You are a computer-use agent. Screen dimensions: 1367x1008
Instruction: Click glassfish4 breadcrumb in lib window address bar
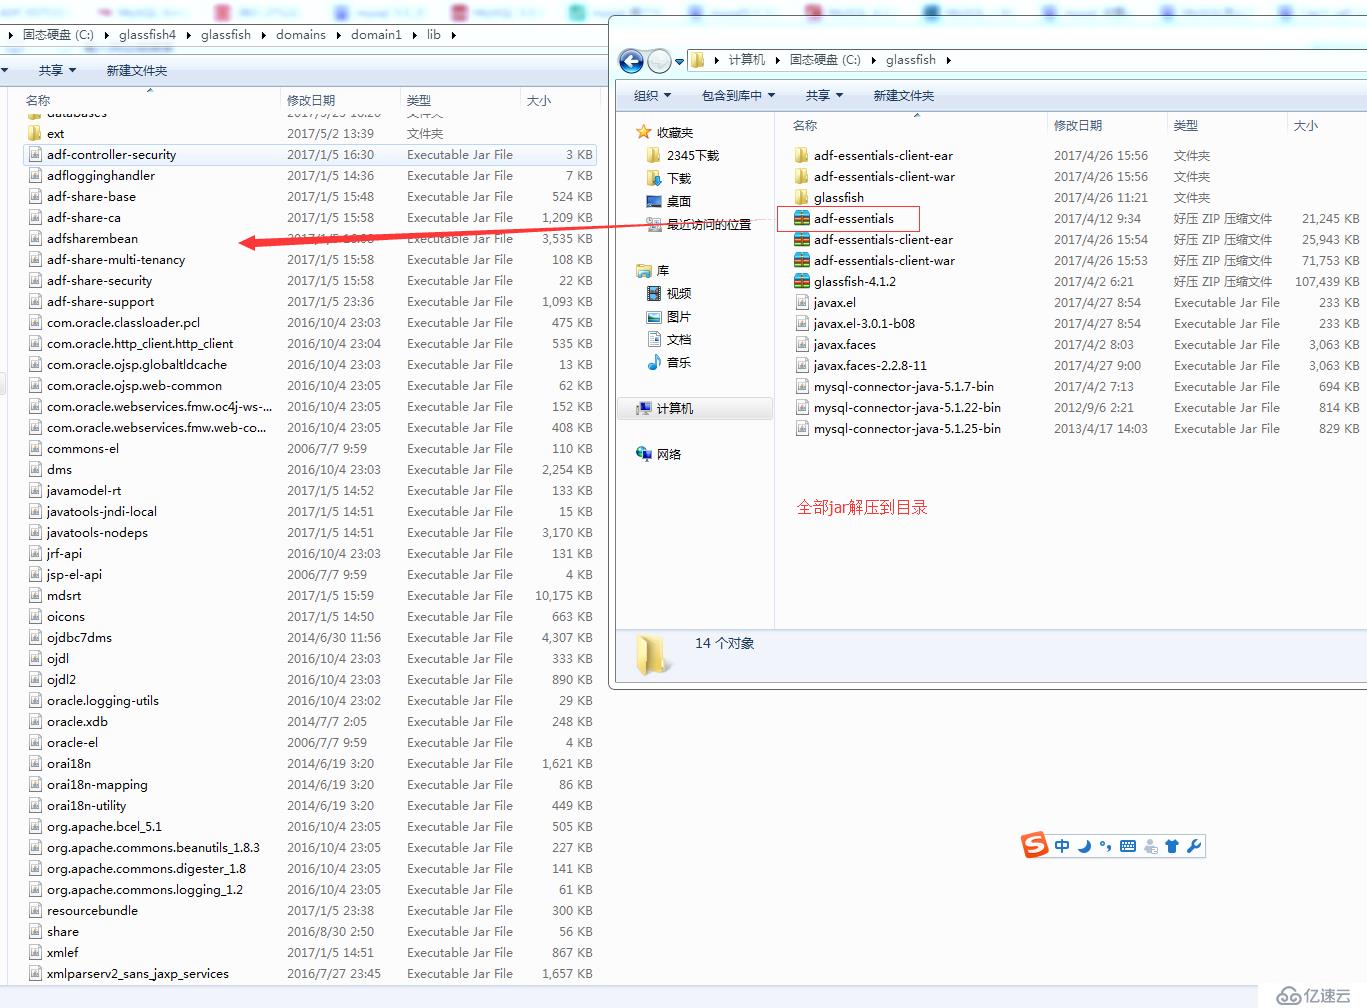pos(147,35)
